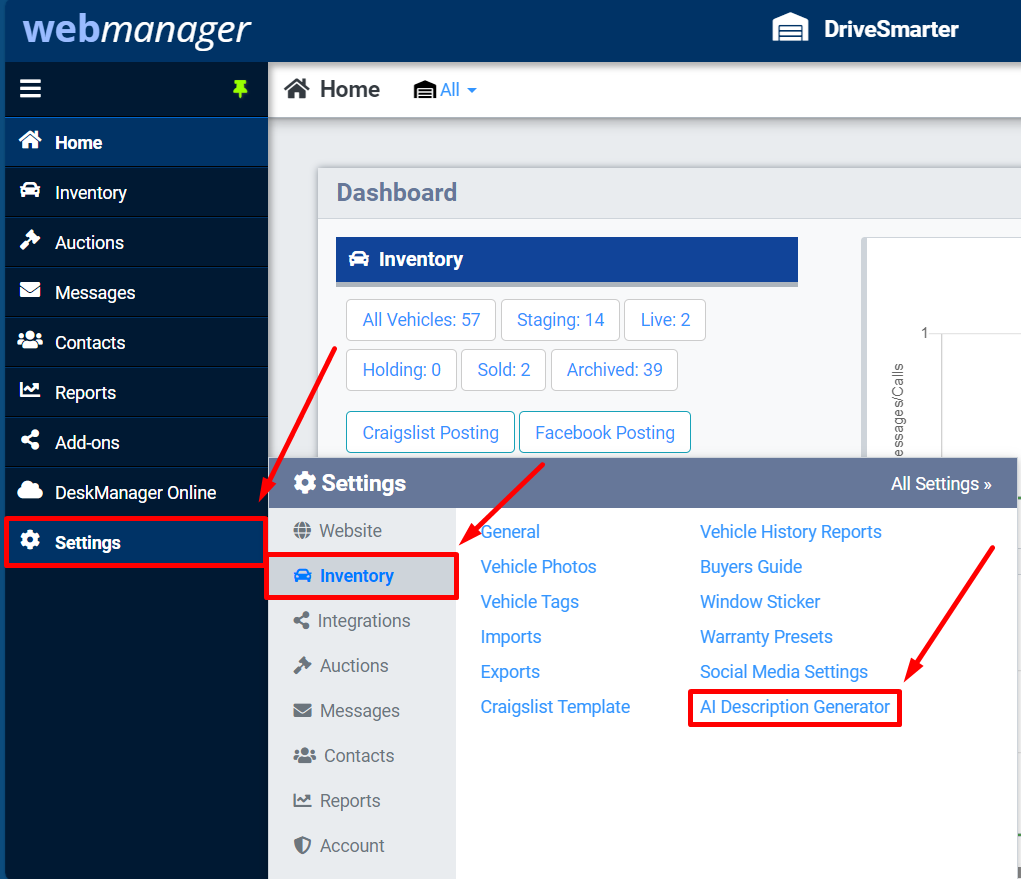The image size is (1021, 879).
Task: Click the Craigslist Posting button
Action: click(430, 432)
